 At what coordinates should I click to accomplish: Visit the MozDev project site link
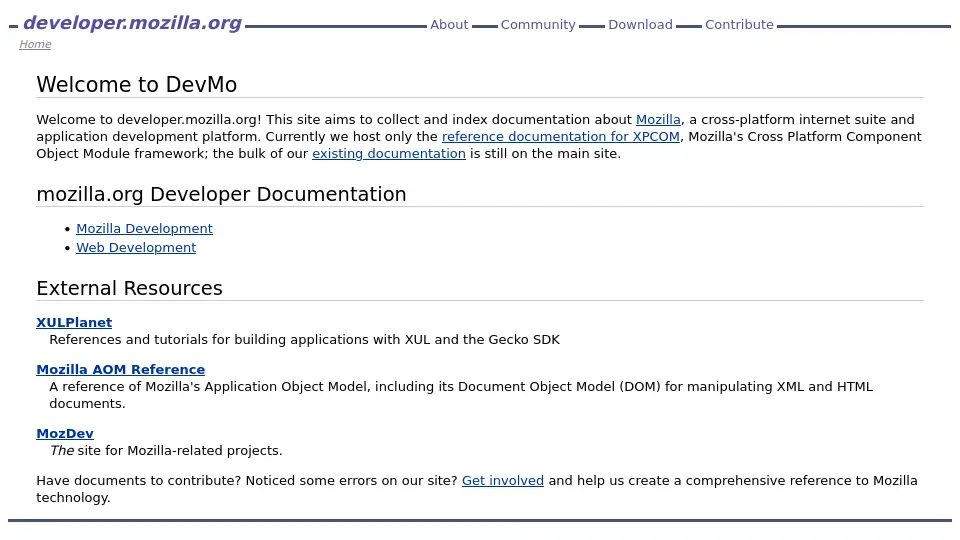click(x=65, y=434)
